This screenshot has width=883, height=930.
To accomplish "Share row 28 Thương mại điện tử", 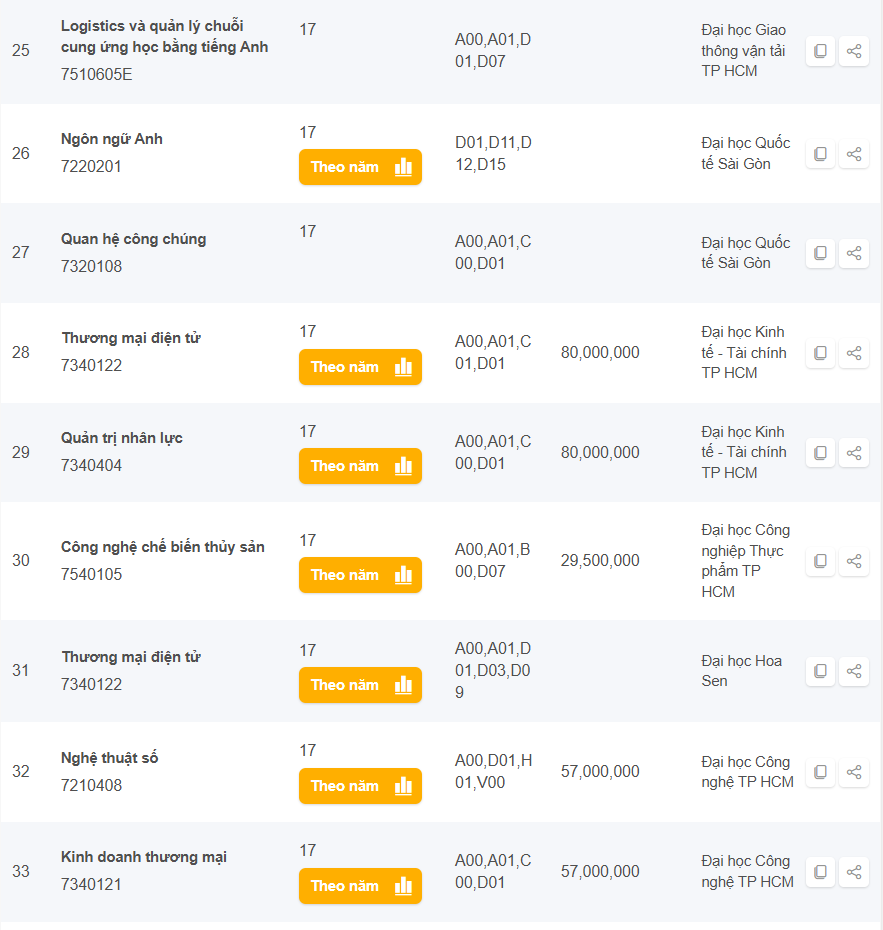I will pyautogui.click(x=854, y=353).
